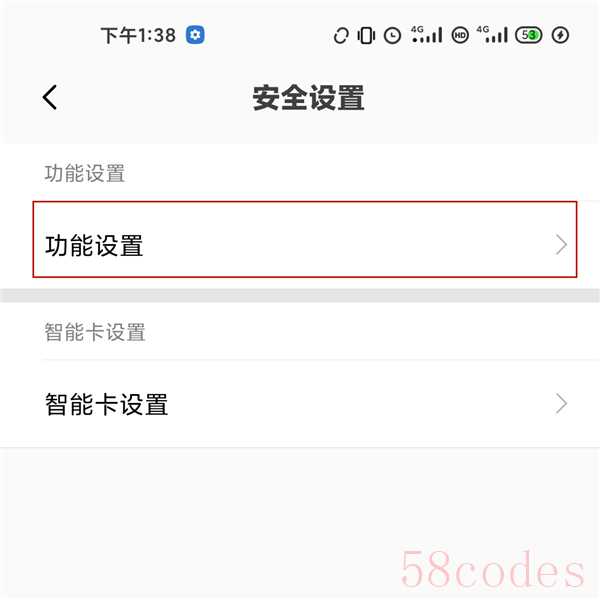Tap the second 4G signal bars icon

[x=492, y=34]
